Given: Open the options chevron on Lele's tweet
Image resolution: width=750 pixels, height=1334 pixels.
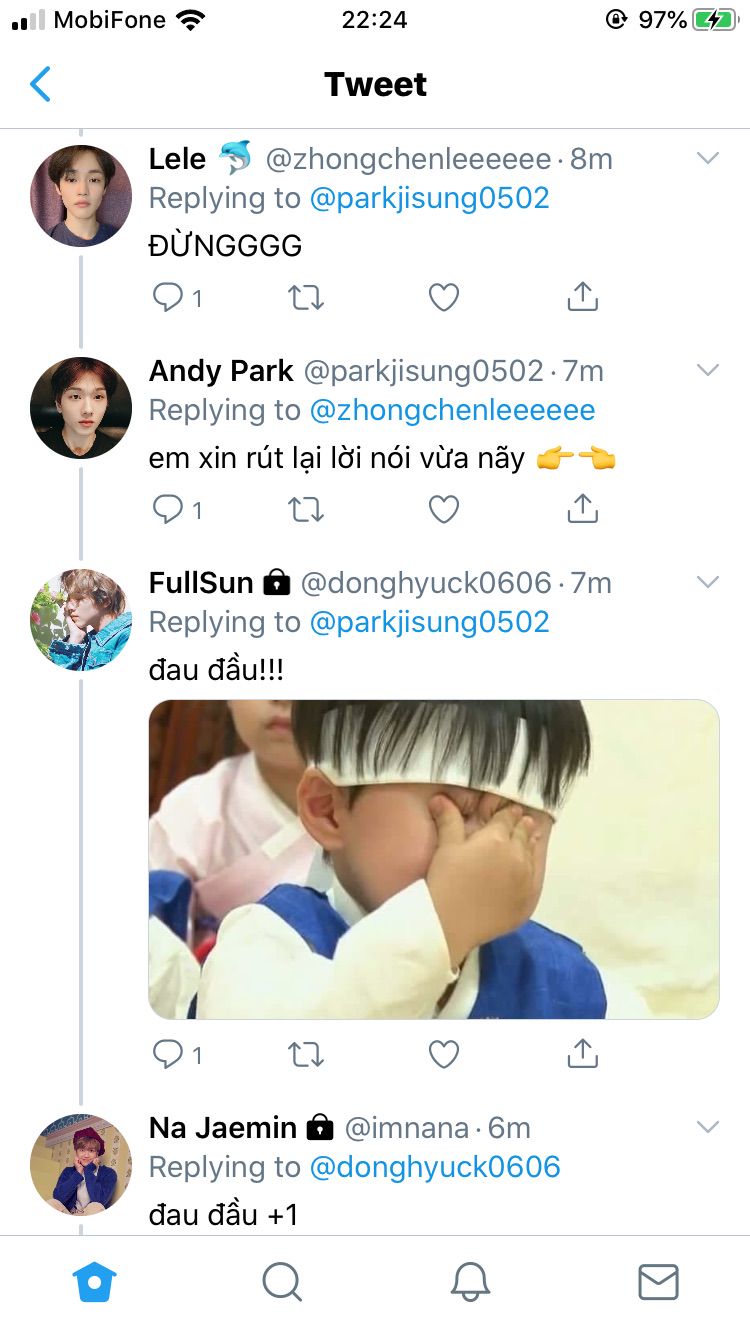Looking at the screenshot, I should pyautogui.click(x=707, y=158).
